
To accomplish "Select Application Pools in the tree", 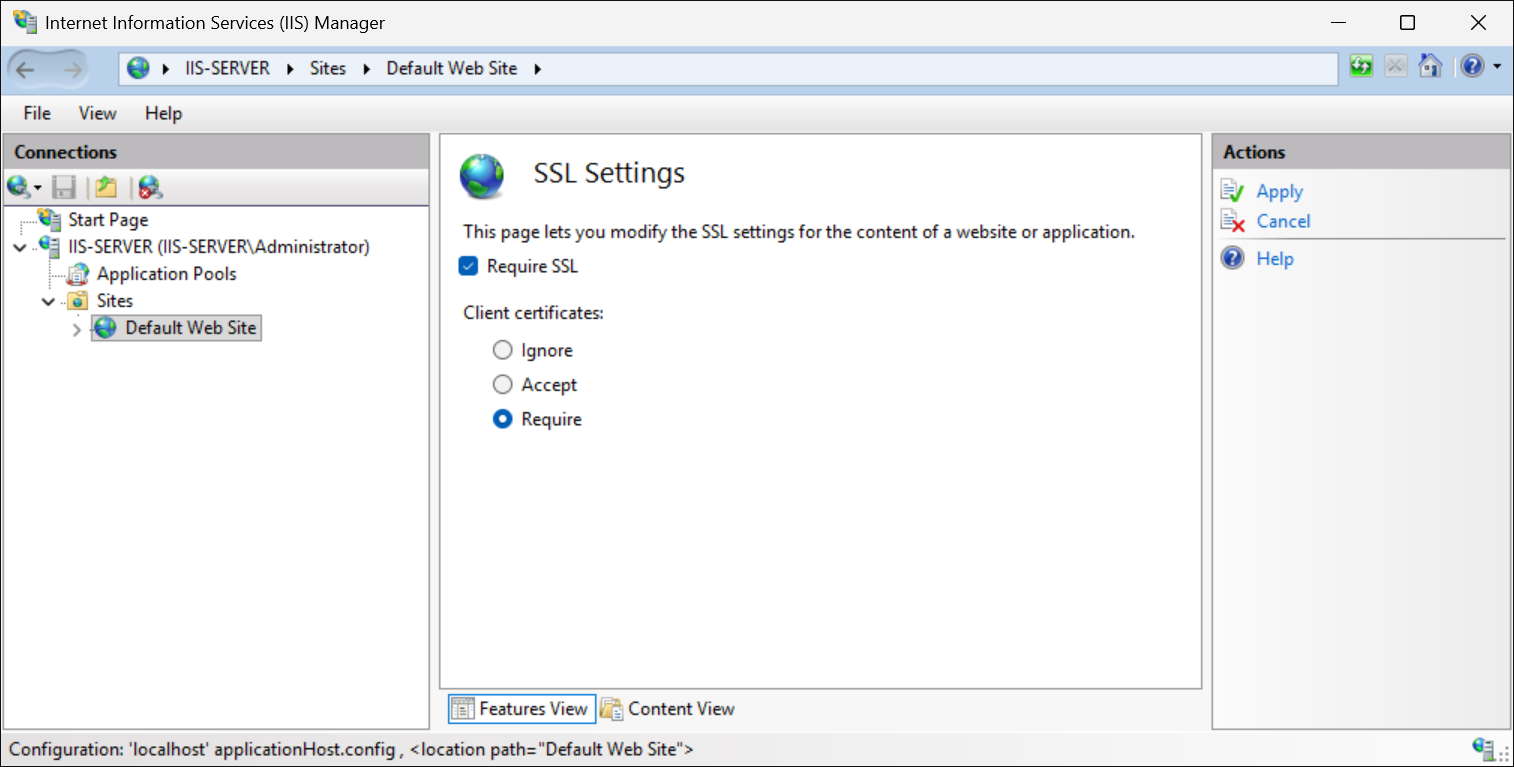I will point(166,273).
